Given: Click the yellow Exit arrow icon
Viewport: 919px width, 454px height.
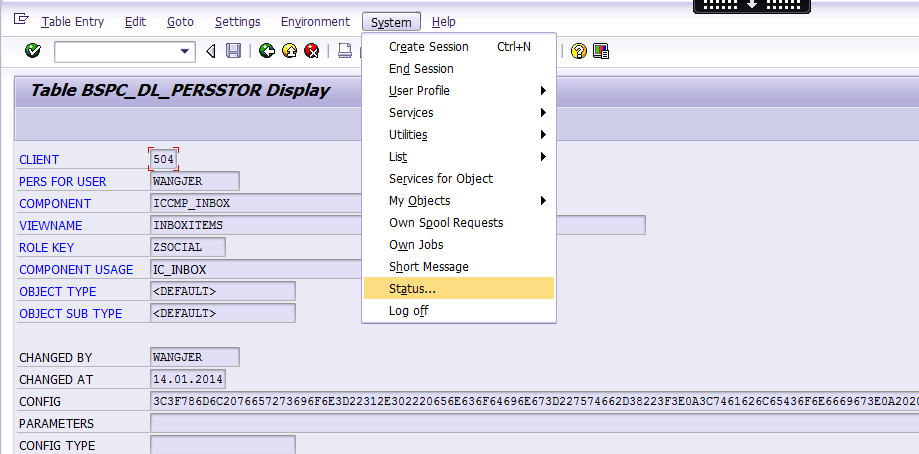Looking at the screenshot, I should (290, 51).
